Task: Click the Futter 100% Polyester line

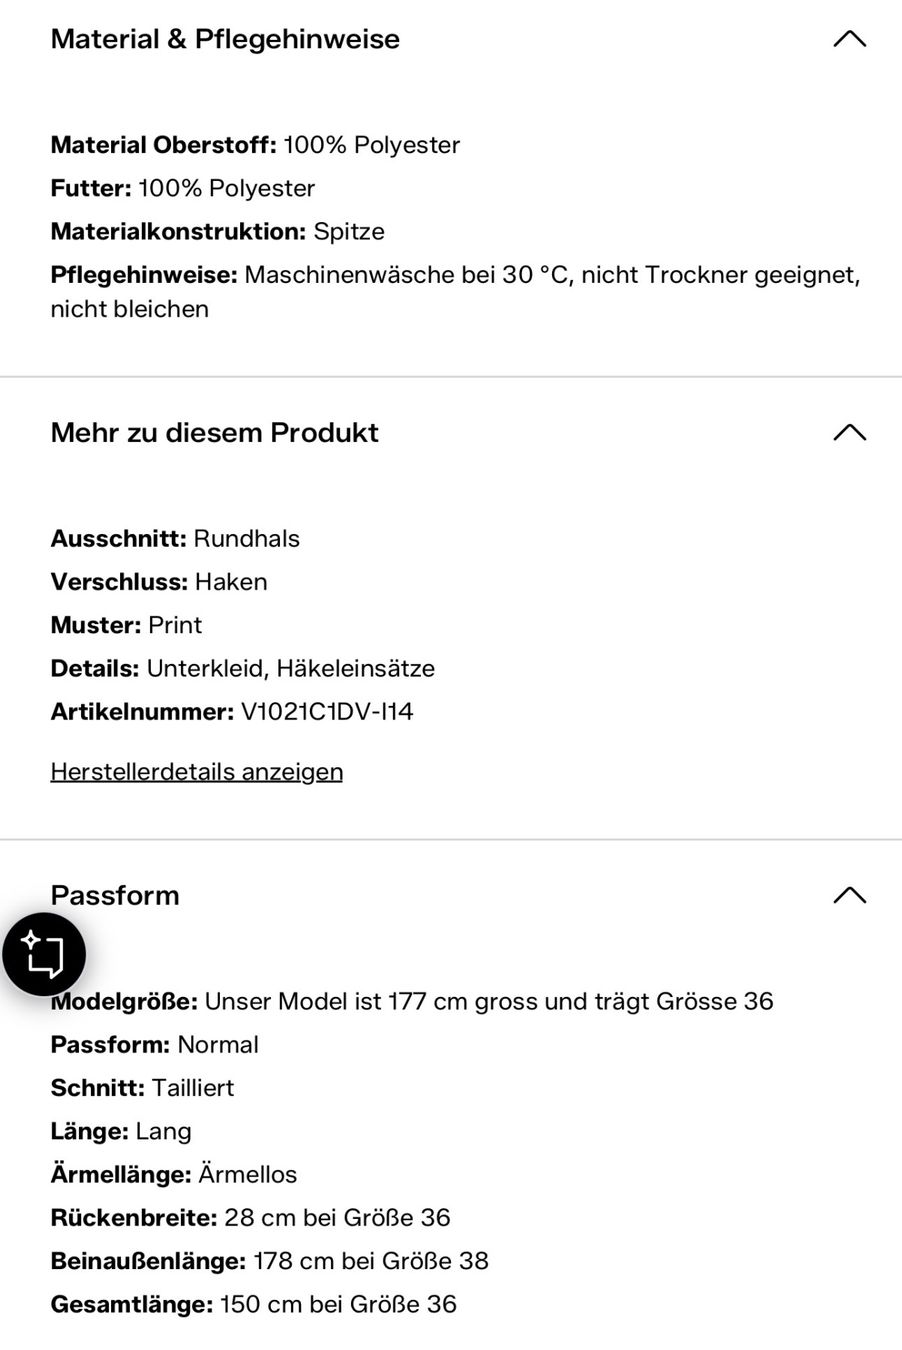Action: pyautogui.click(x=183, y=188)
